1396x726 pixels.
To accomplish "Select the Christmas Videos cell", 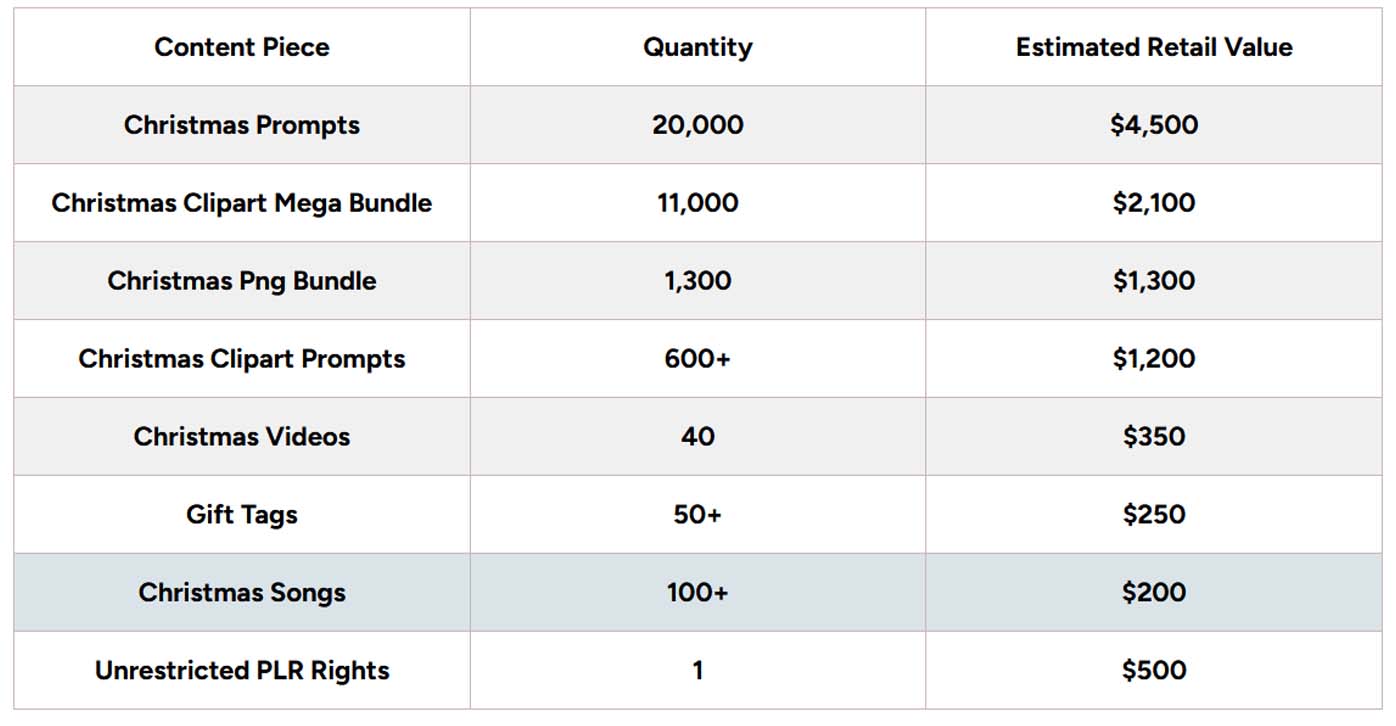I will [x=242, y=437].
